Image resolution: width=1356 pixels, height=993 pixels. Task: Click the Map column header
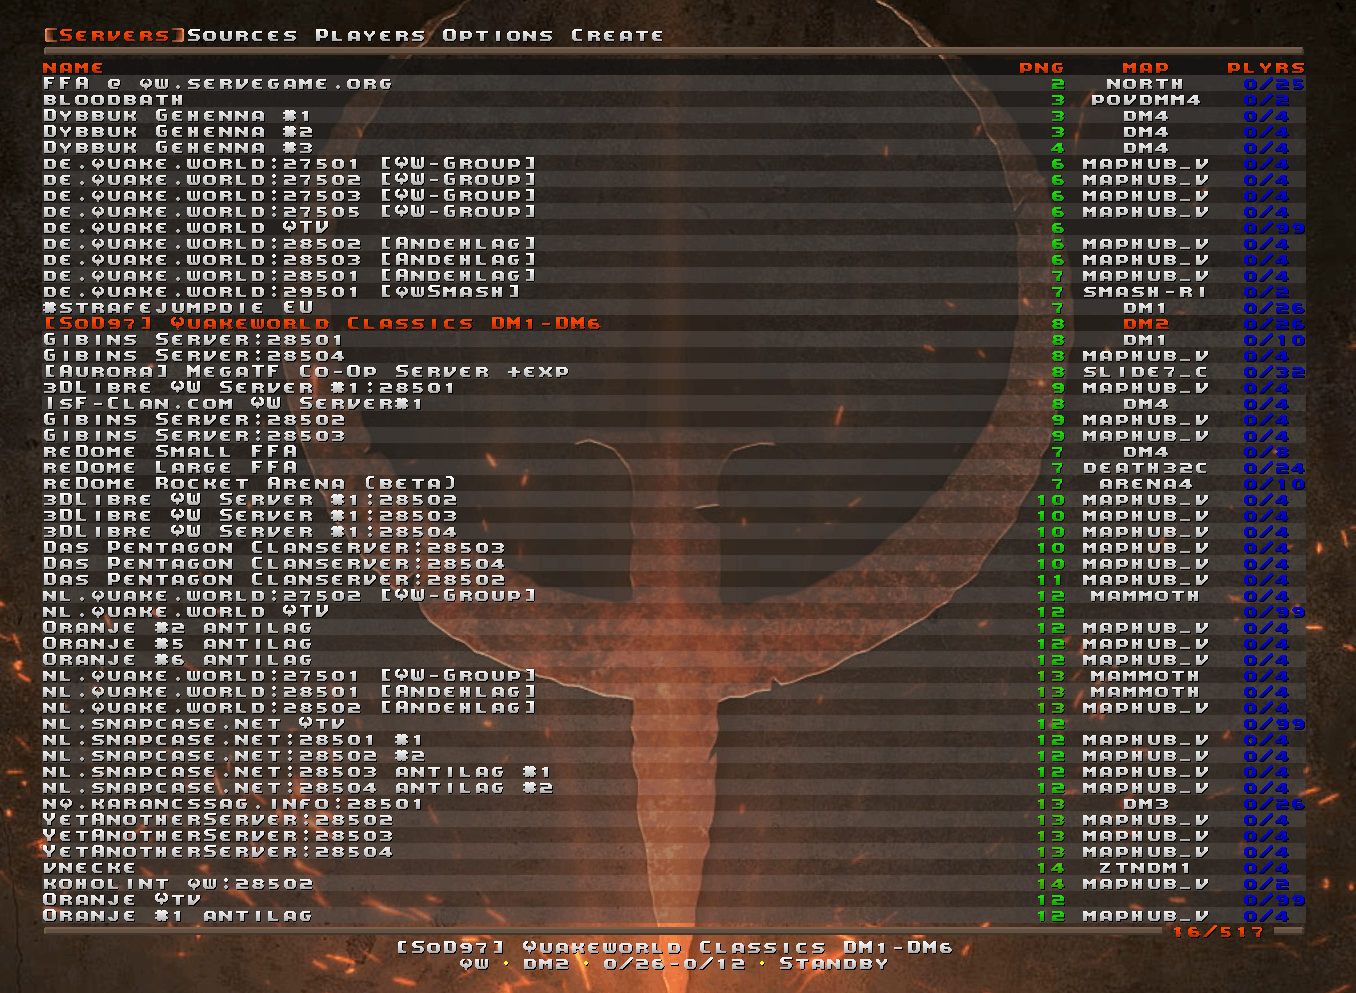pyautogui.click(x=1145, y=68)
